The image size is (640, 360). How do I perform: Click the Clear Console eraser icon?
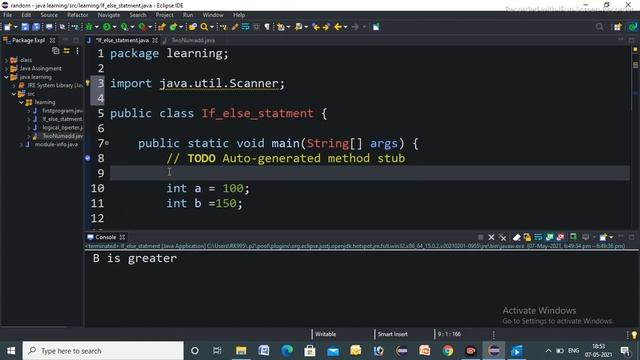click(516, 237)
